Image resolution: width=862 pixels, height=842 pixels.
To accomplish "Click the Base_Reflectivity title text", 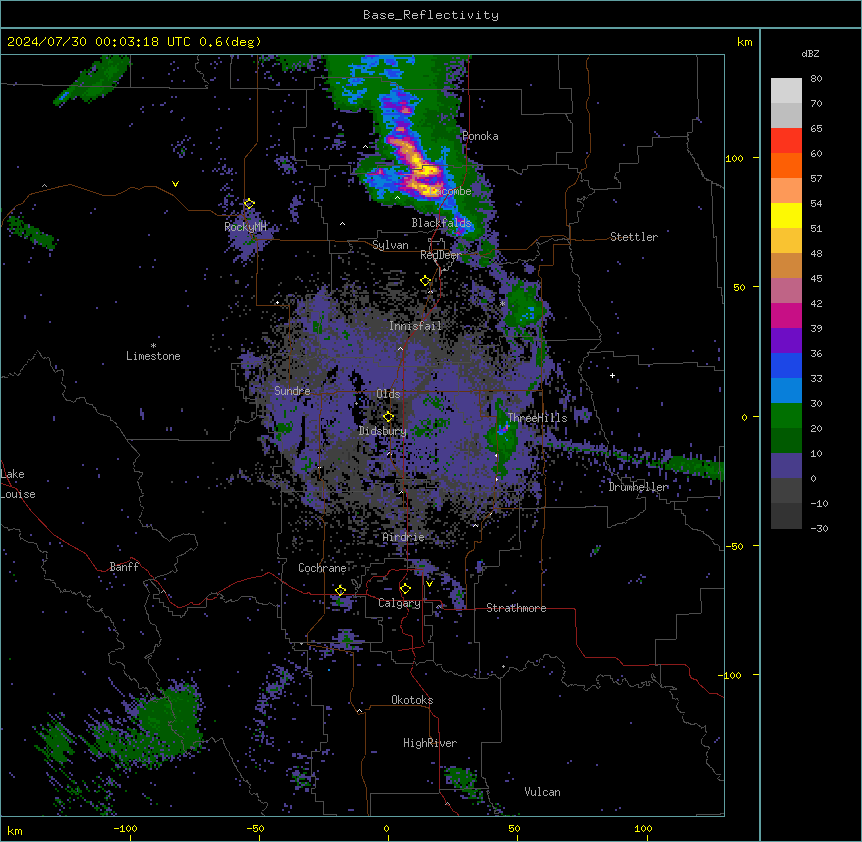I will pos(431,15).
